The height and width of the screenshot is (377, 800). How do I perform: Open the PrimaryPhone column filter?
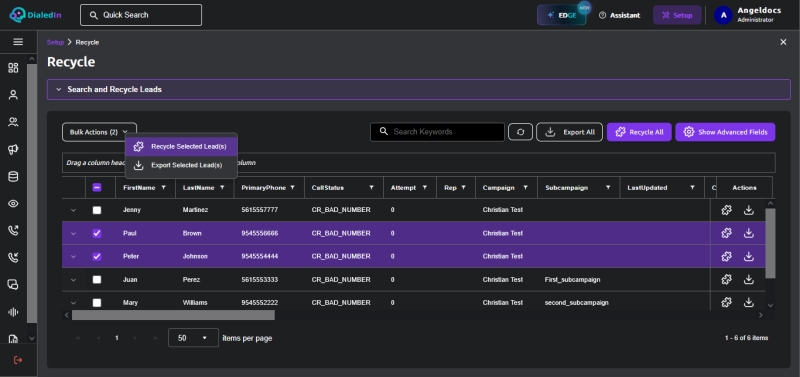pyautogui.click(x=292, y=188)
